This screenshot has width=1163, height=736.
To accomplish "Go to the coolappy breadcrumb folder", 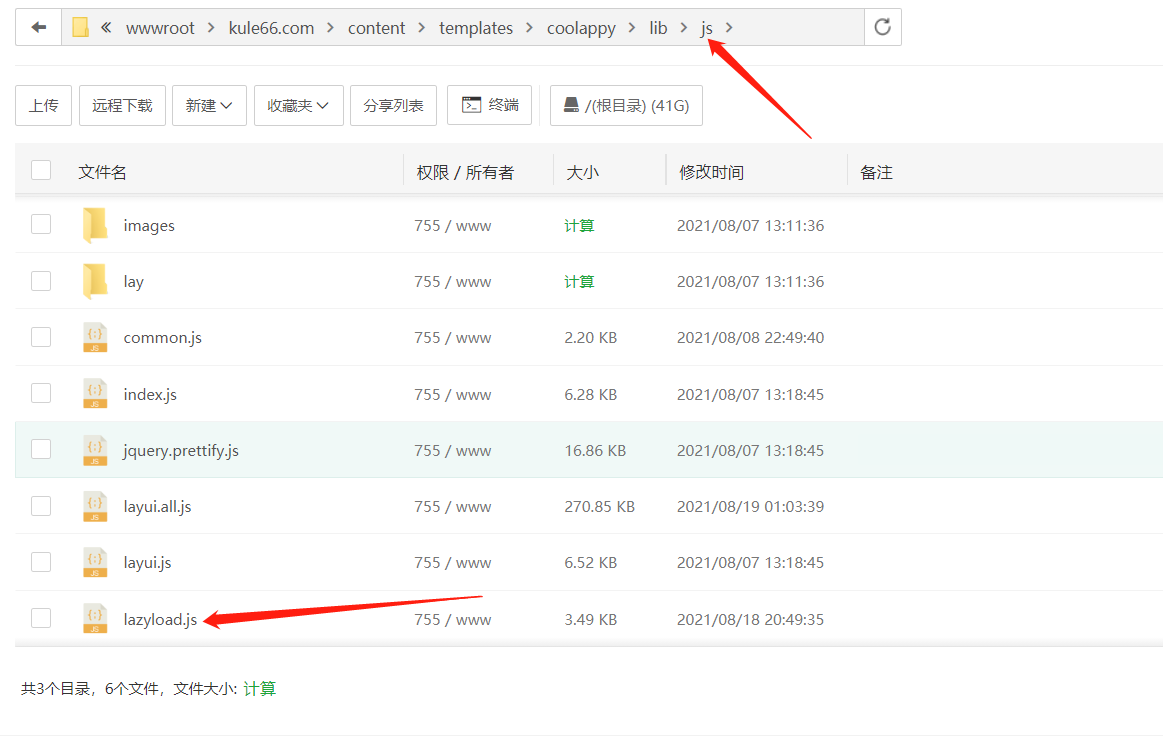I will point(581,28).
